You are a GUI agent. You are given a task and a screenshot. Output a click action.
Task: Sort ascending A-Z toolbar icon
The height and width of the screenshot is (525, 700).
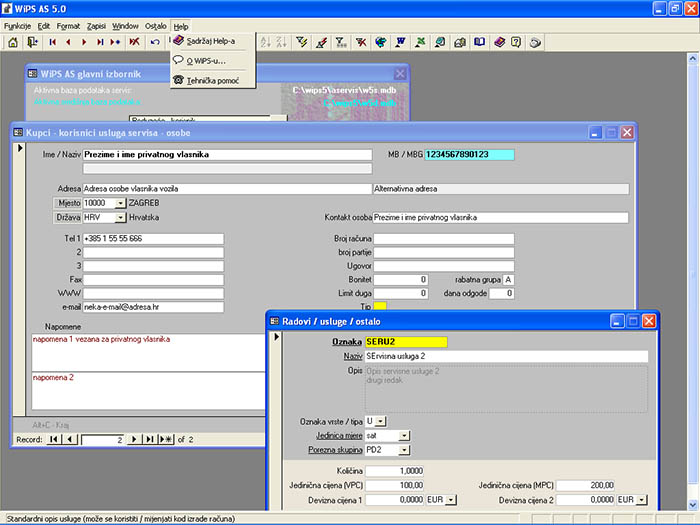(x=266, y=42)
